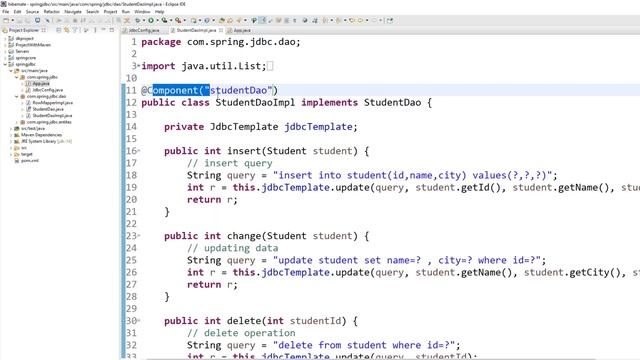Toggle the highlighted button in main toolbar
The image size is (640, 360).
tap(262, 20)
